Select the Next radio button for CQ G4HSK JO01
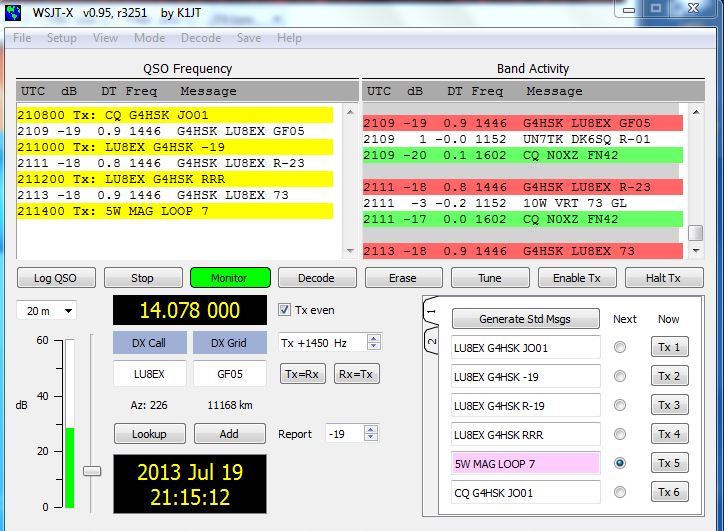The width and height of the screenshot is (724, 531). point(620,492)
